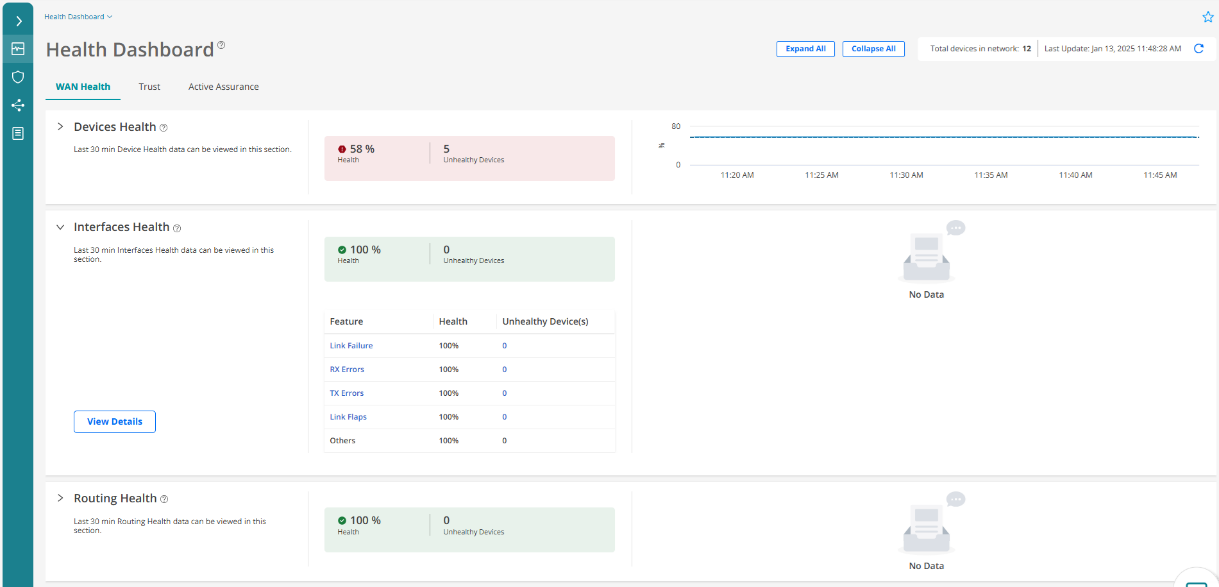1219x587 pixels.
Task: Expand the Routing Health section
Action: click(60, 498)
